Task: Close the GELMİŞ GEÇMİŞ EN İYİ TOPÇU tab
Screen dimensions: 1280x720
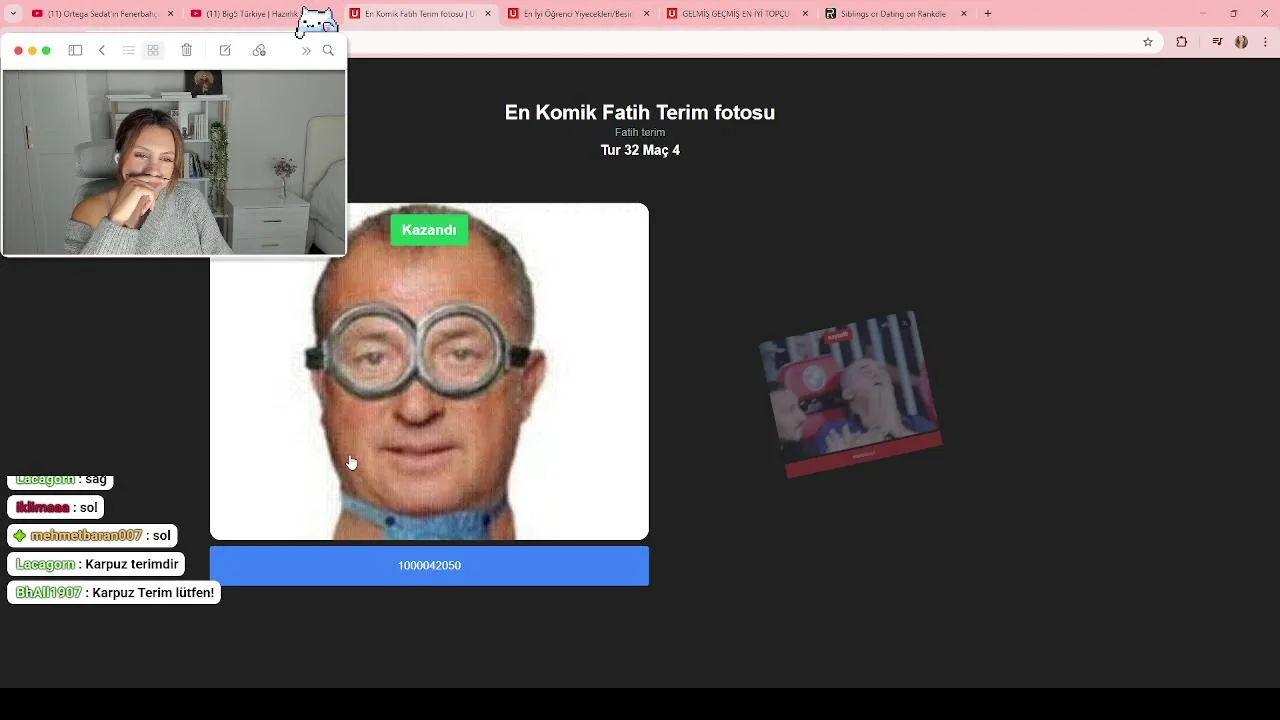Action: click(805, 14)
